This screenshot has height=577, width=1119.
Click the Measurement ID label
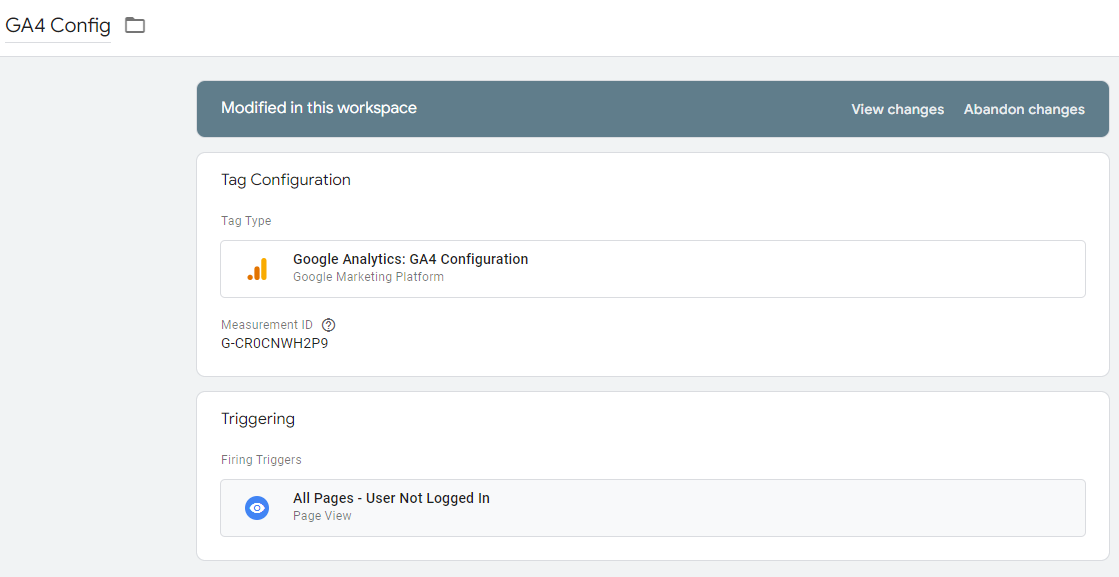pos(266,325)
